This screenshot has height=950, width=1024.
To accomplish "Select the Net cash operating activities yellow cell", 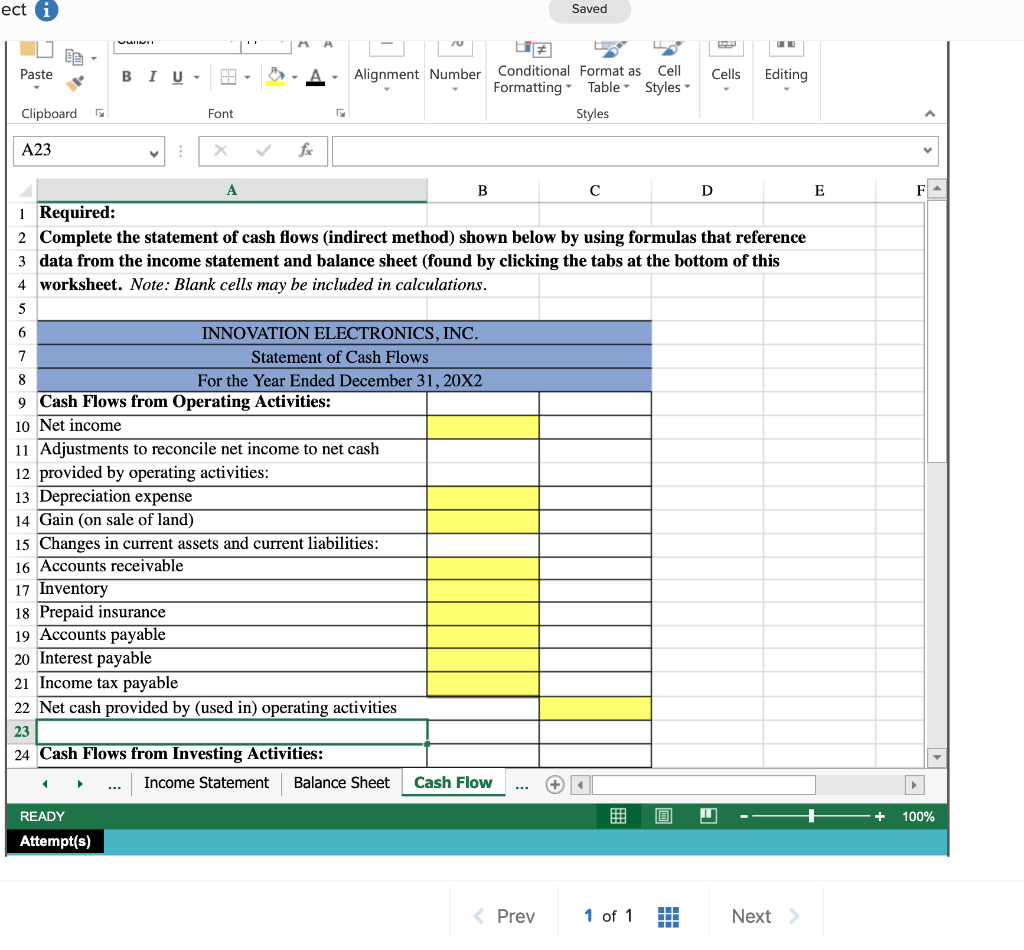I will (595, 708).
